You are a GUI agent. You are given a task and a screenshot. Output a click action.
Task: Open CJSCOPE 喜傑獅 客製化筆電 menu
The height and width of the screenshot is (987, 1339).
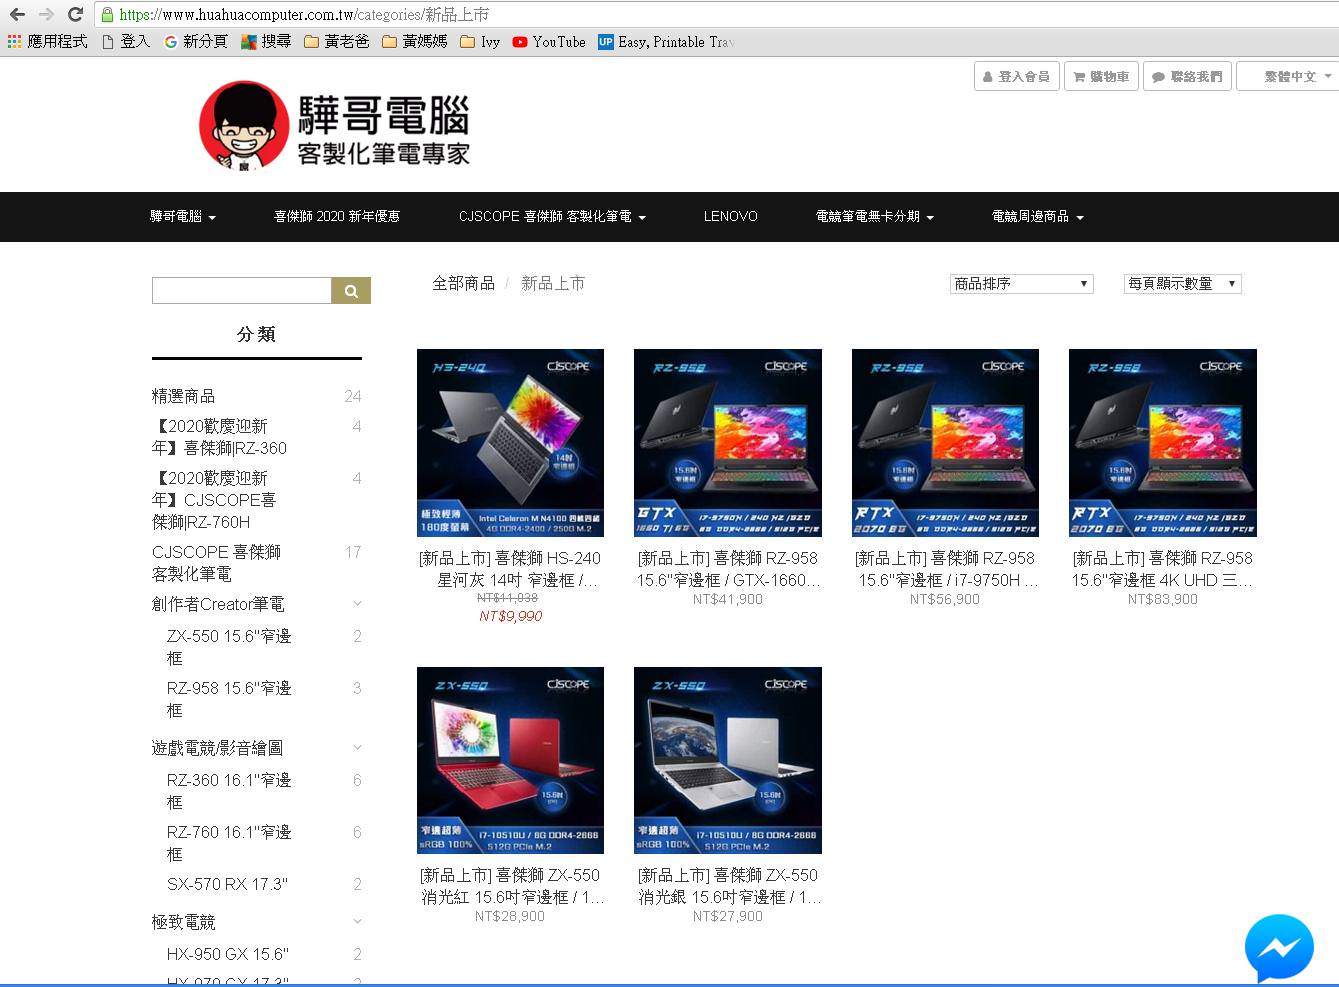point(552,216)
